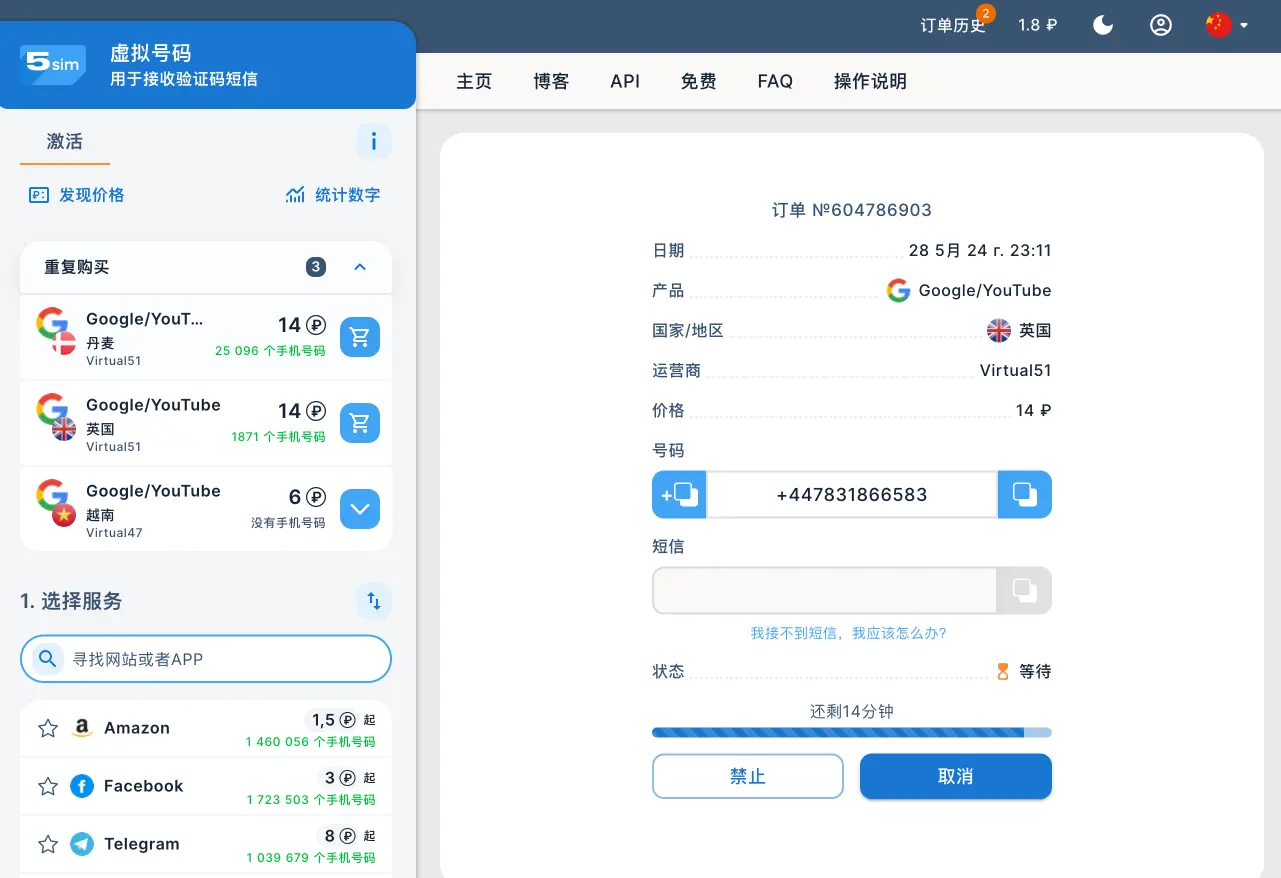This screenshot has width=1281, height=878.
Task: Click 还剩14分钟 remaining time text
Action: click(x=852, y=712)
